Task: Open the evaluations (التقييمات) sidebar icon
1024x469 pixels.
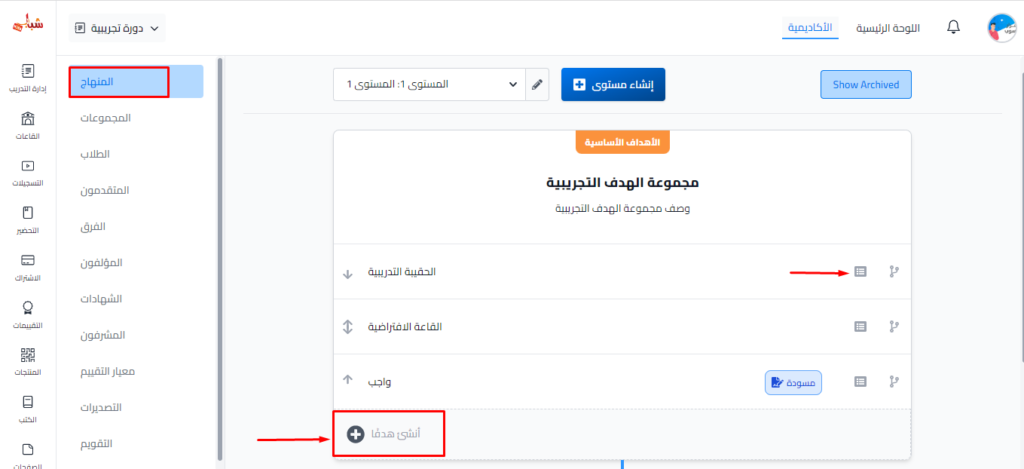Action: coord(27,308)
